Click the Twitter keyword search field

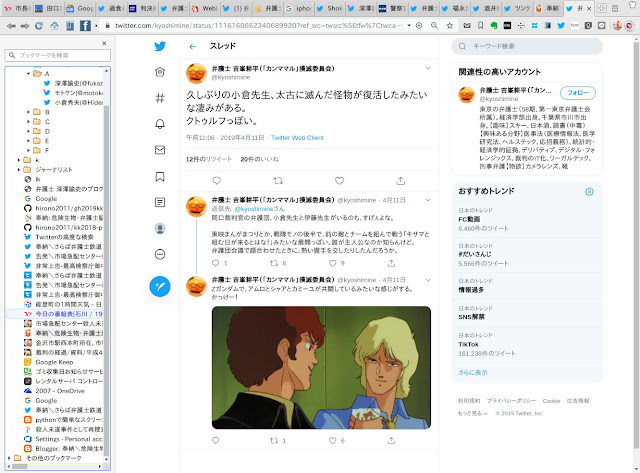click(527, 47)
